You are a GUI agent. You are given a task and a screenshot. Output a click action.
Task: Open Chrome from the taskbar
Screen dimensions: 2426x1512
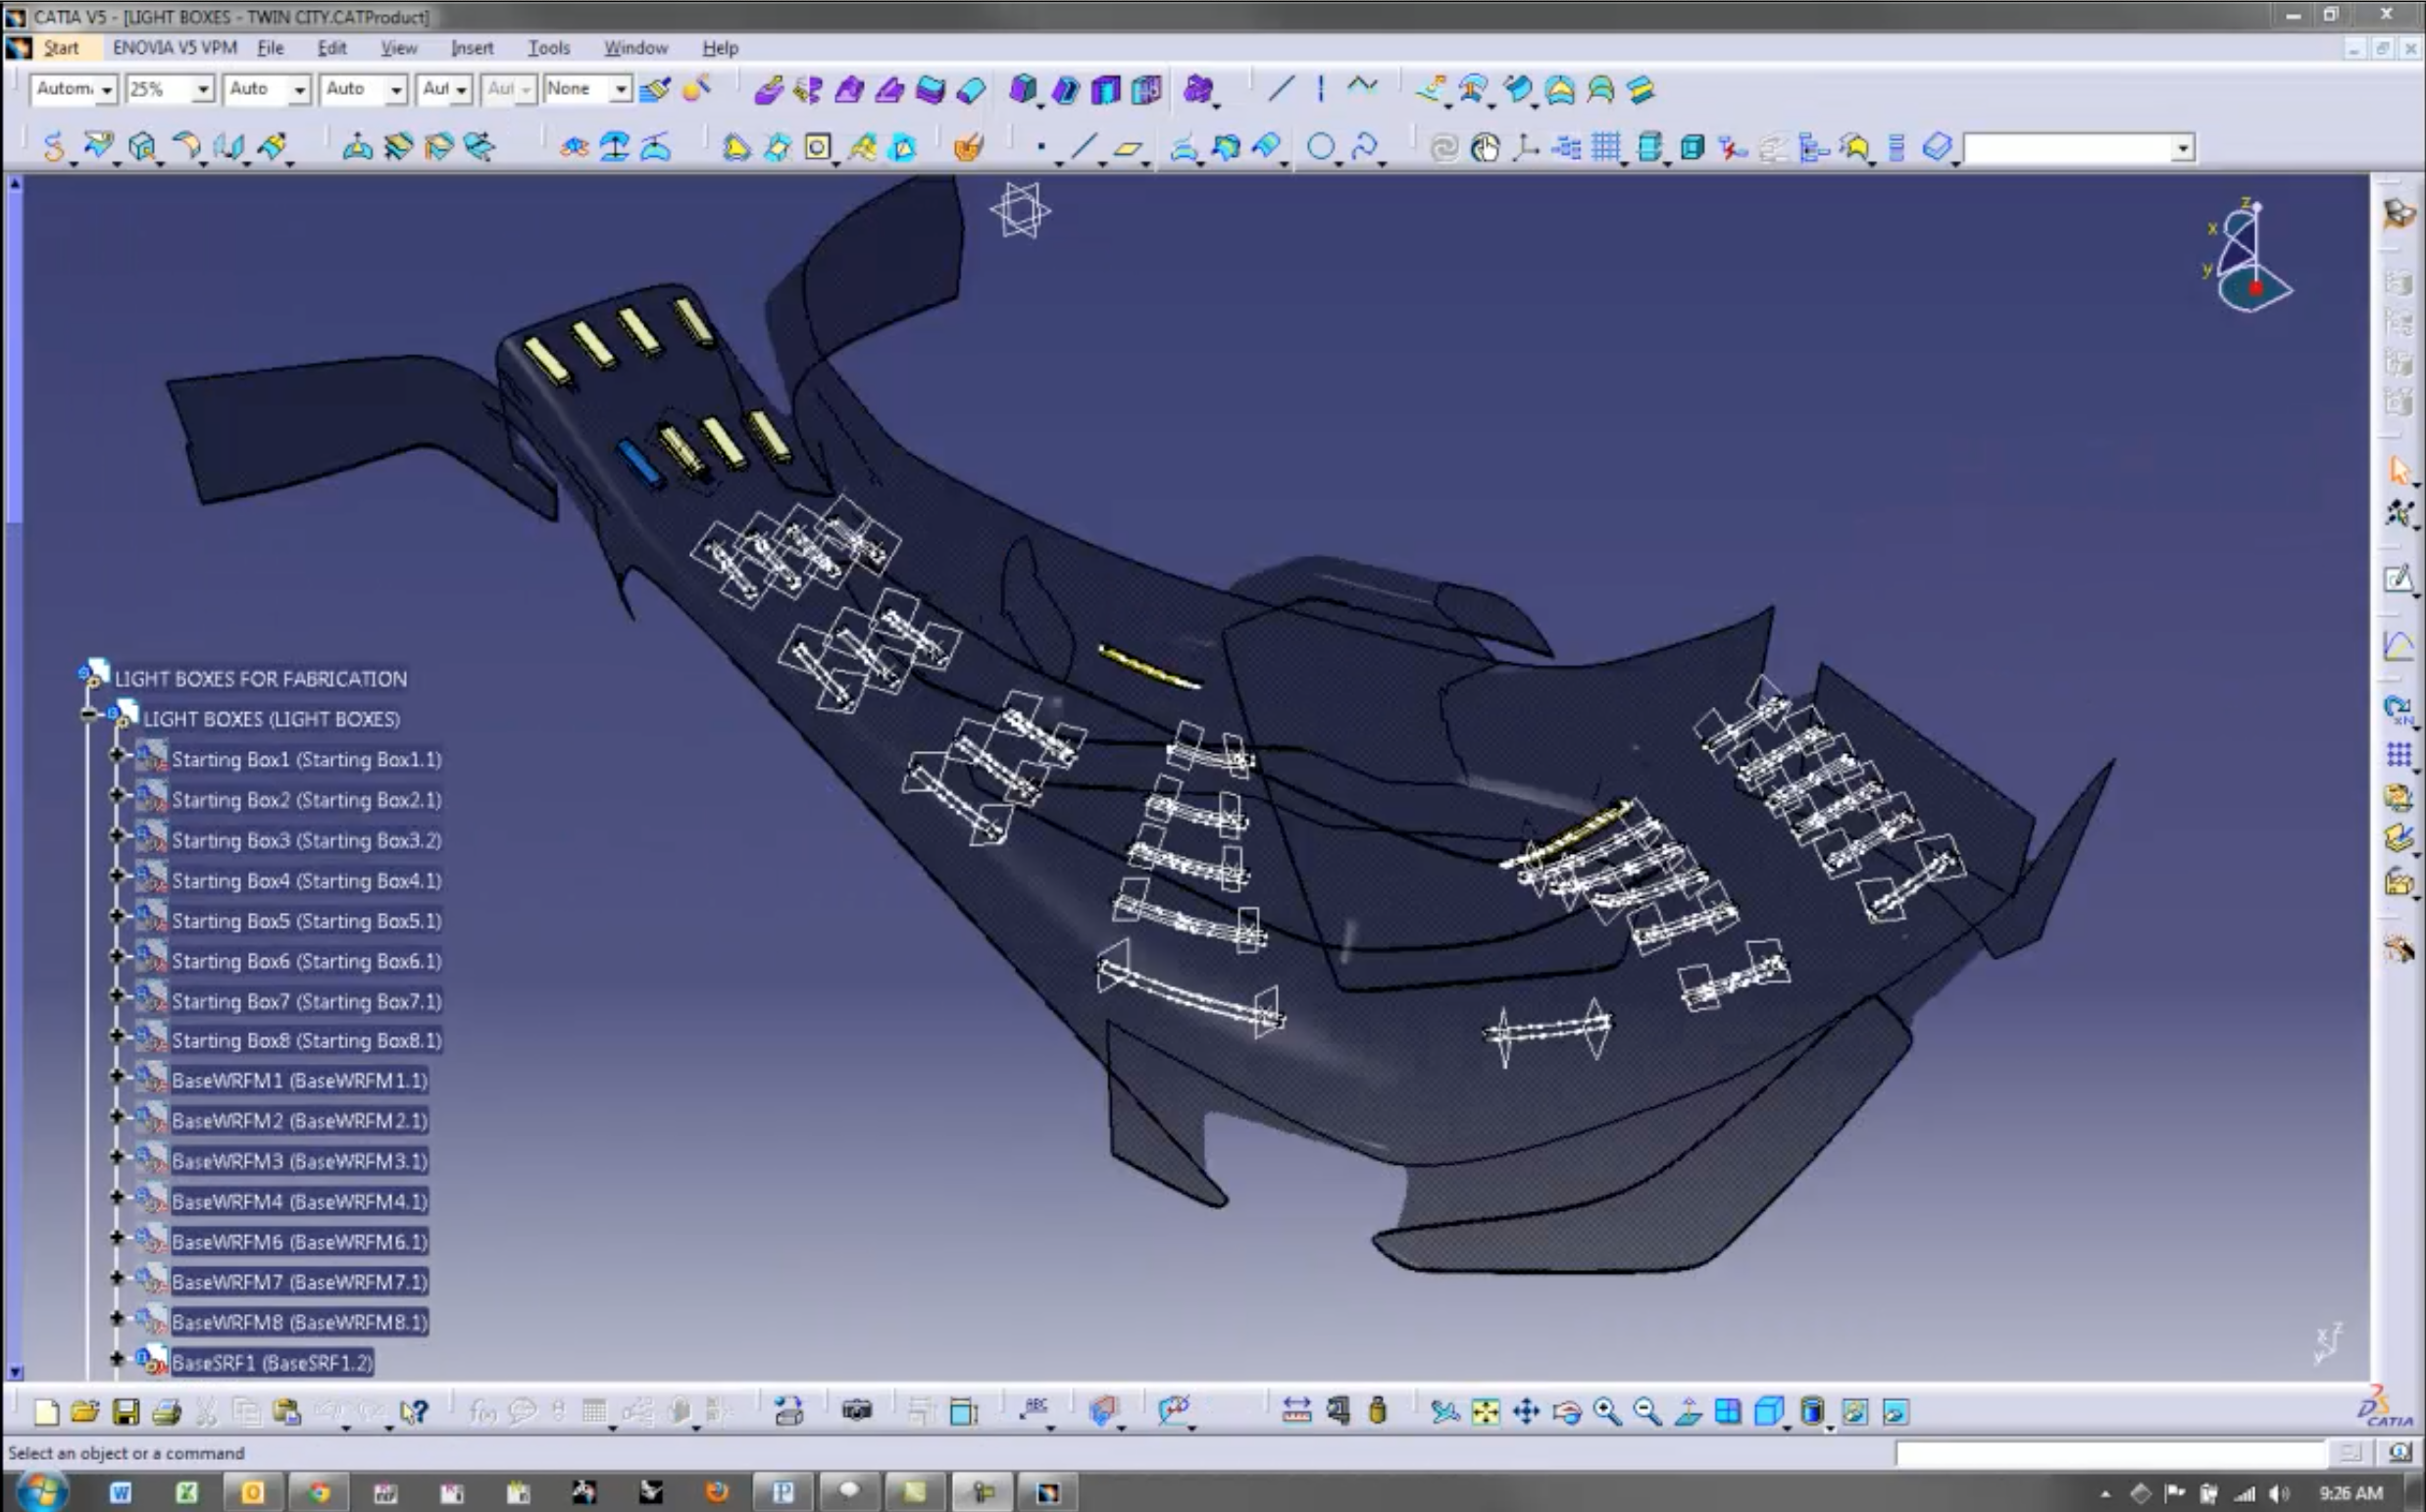(x=318, y=1493)
